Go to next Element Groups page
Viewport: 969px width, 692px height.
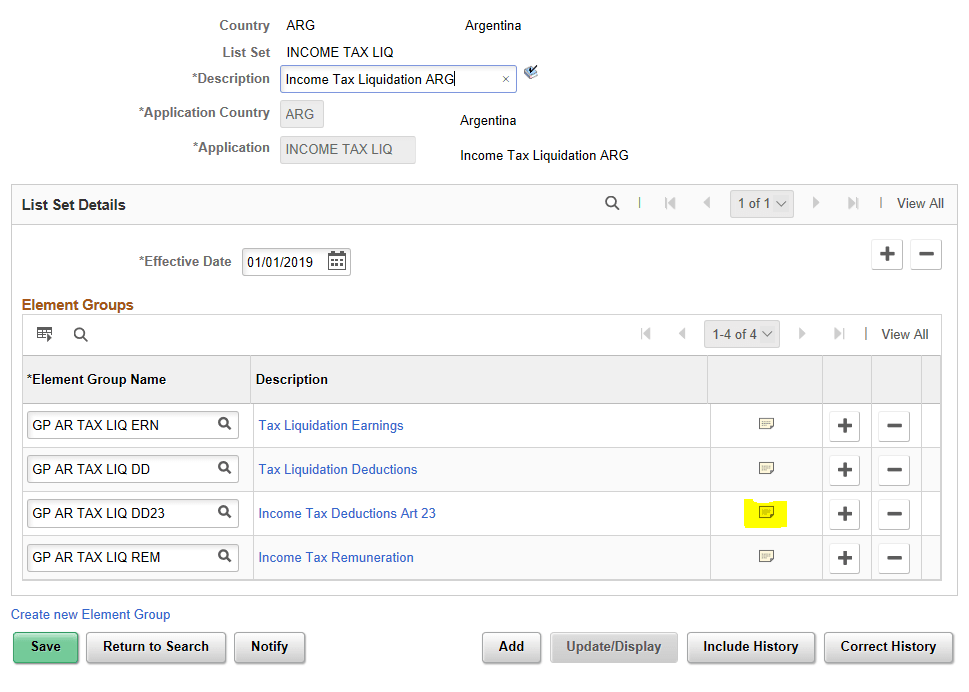tap(802, 334)
